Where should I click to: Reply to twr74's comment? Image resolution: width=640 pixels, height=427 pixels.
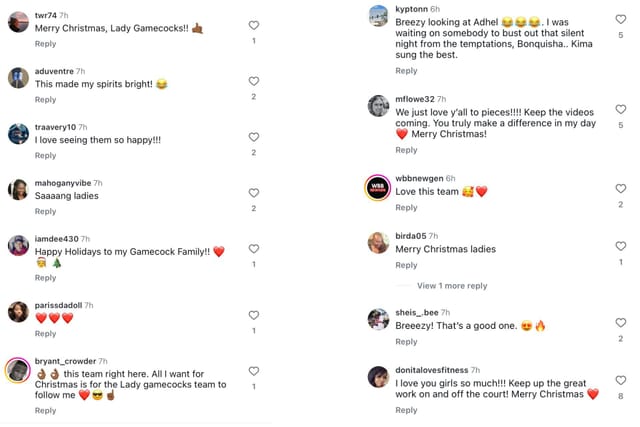[45, 44]
